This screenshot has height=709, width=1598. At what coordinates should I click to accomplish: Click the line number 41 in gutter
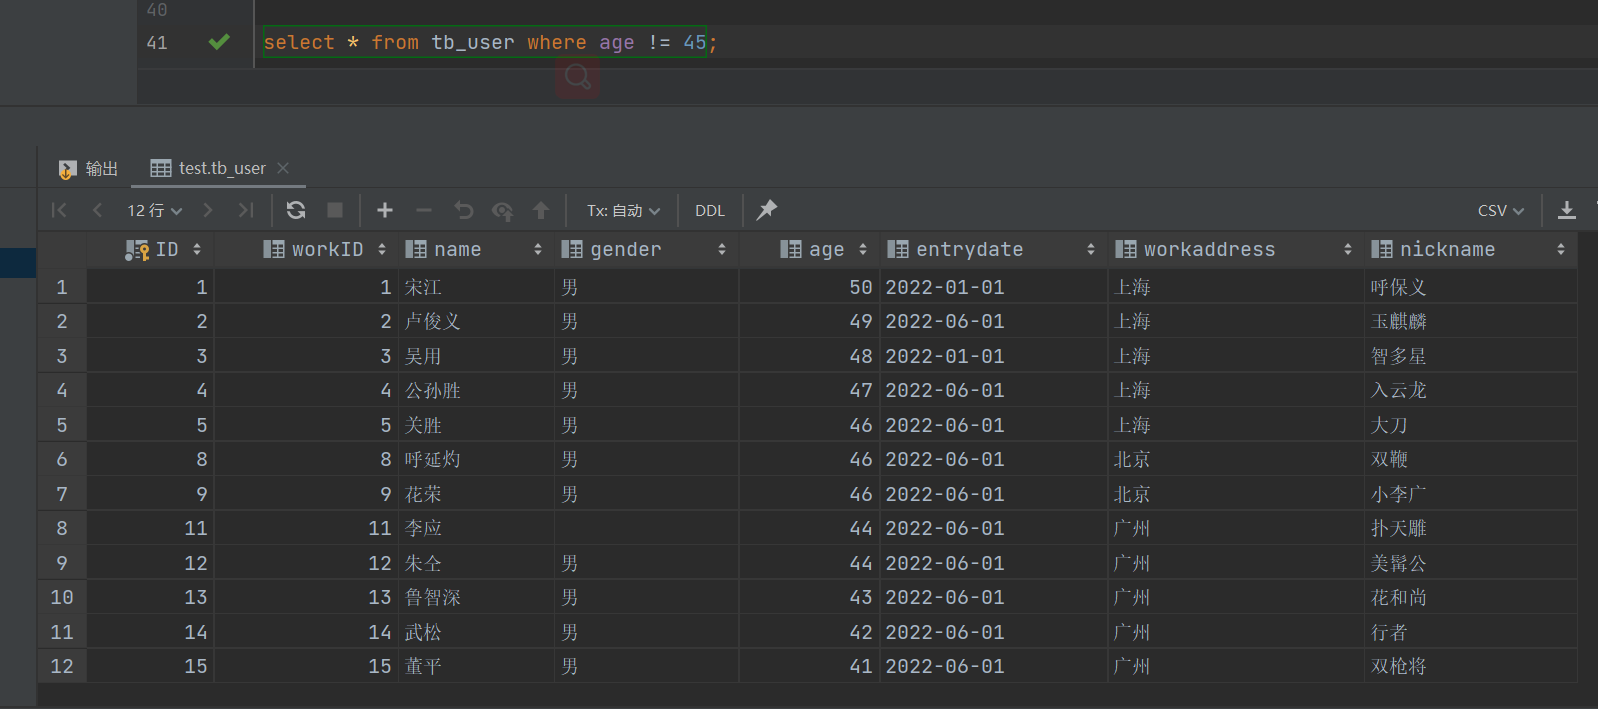point(157,43)
